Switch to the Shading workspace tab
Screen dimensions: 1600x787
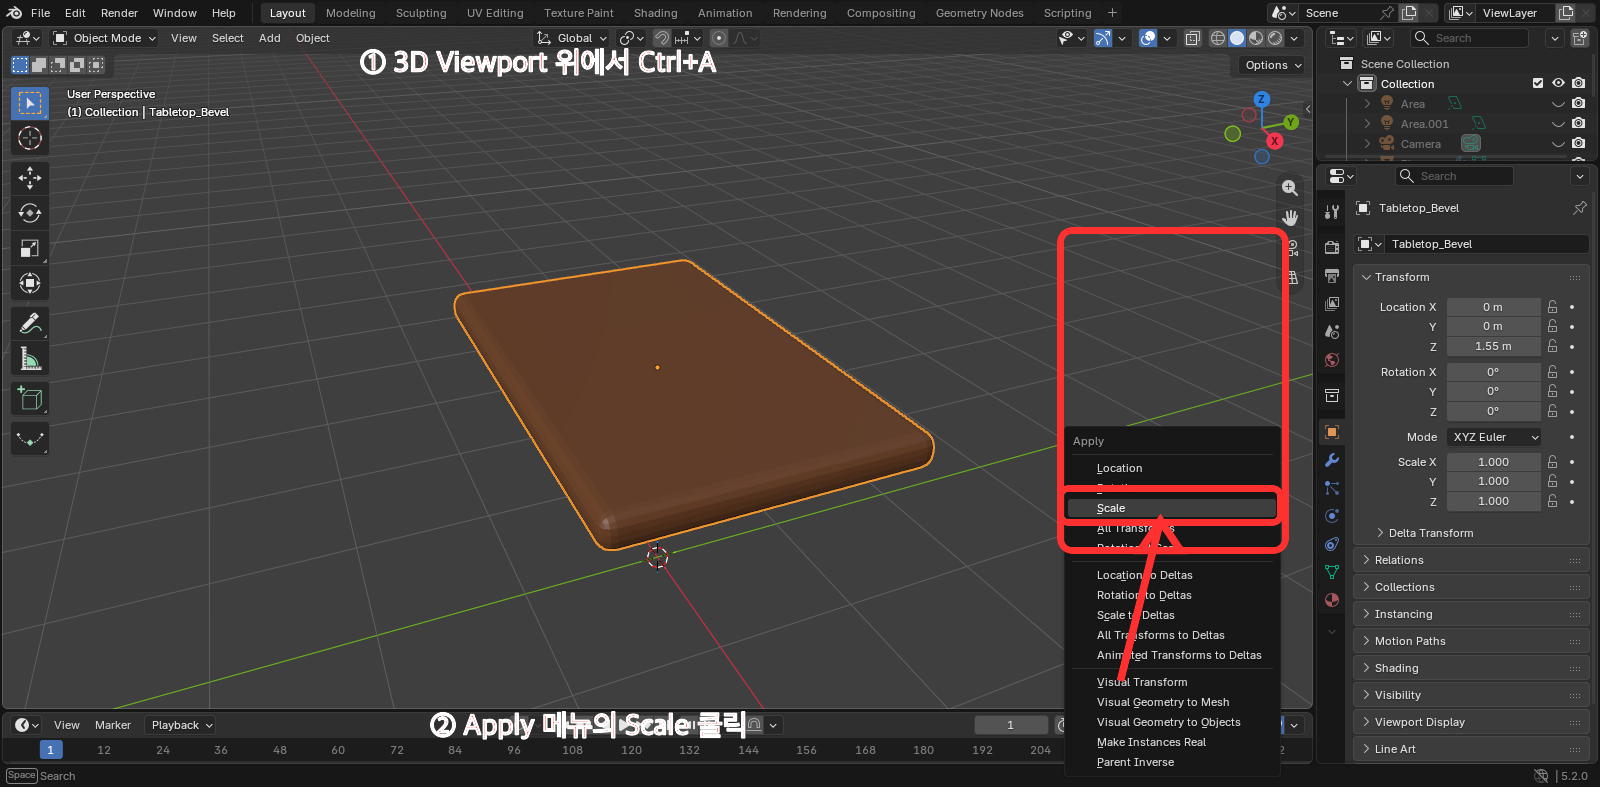[x=655, y=13]
